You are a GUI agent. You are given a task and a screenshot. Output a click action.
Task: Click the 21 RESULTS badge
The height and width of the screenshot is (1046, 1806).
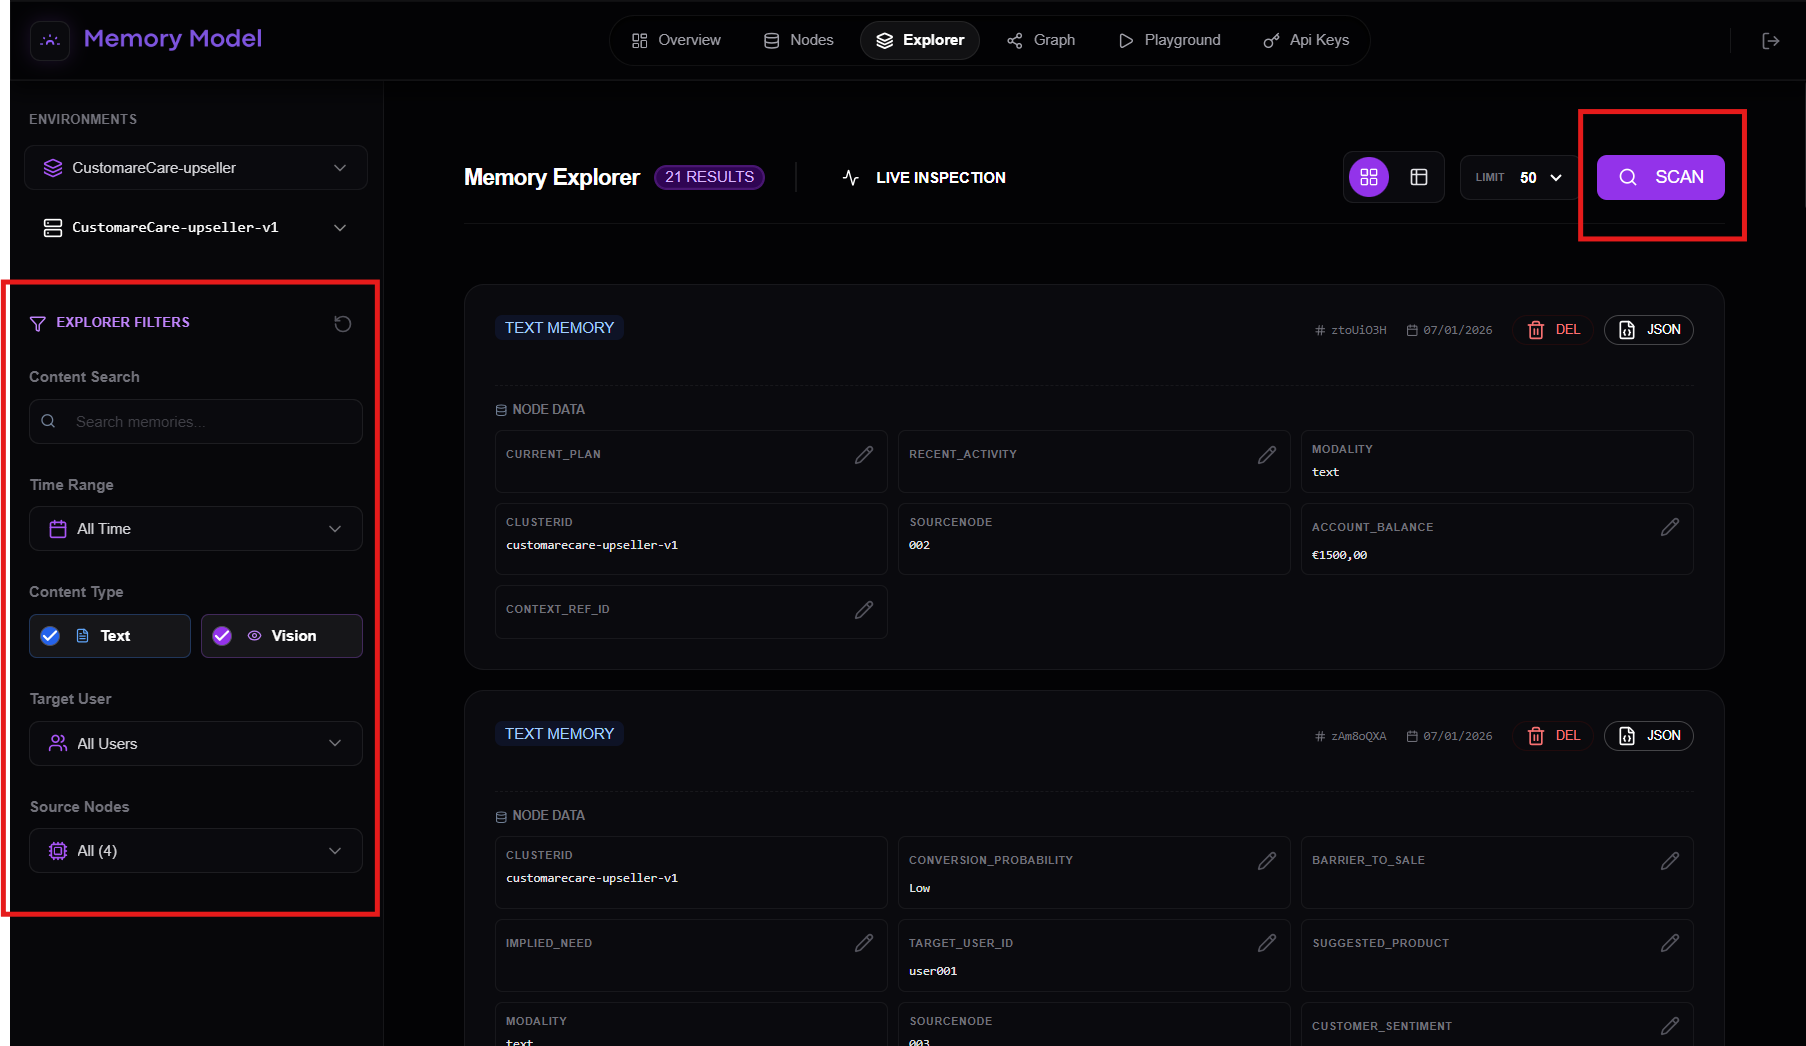709,177
